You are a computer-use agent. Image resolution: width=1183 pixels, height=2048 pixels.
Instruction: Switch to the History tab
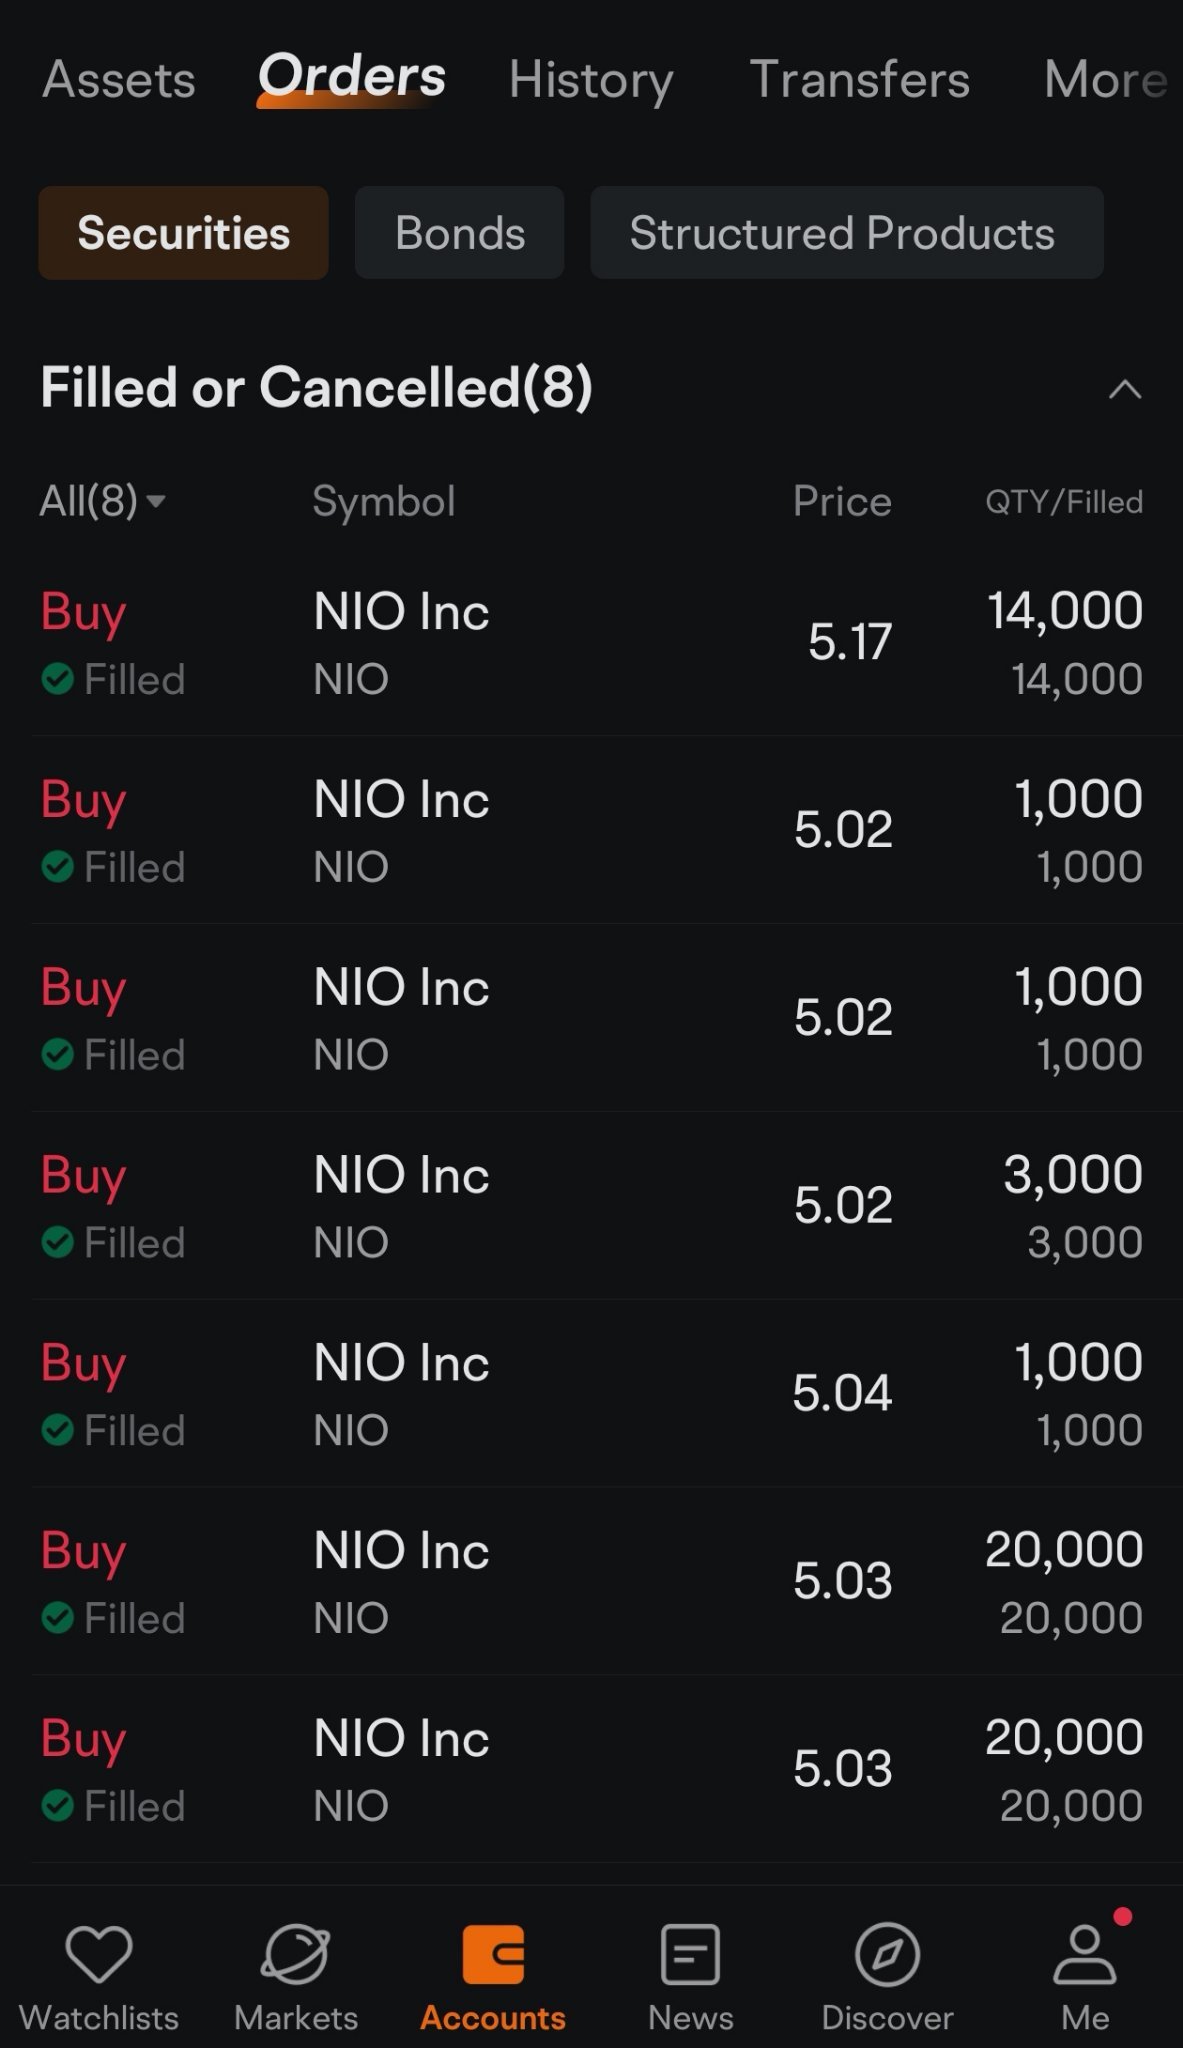point(591,80)
